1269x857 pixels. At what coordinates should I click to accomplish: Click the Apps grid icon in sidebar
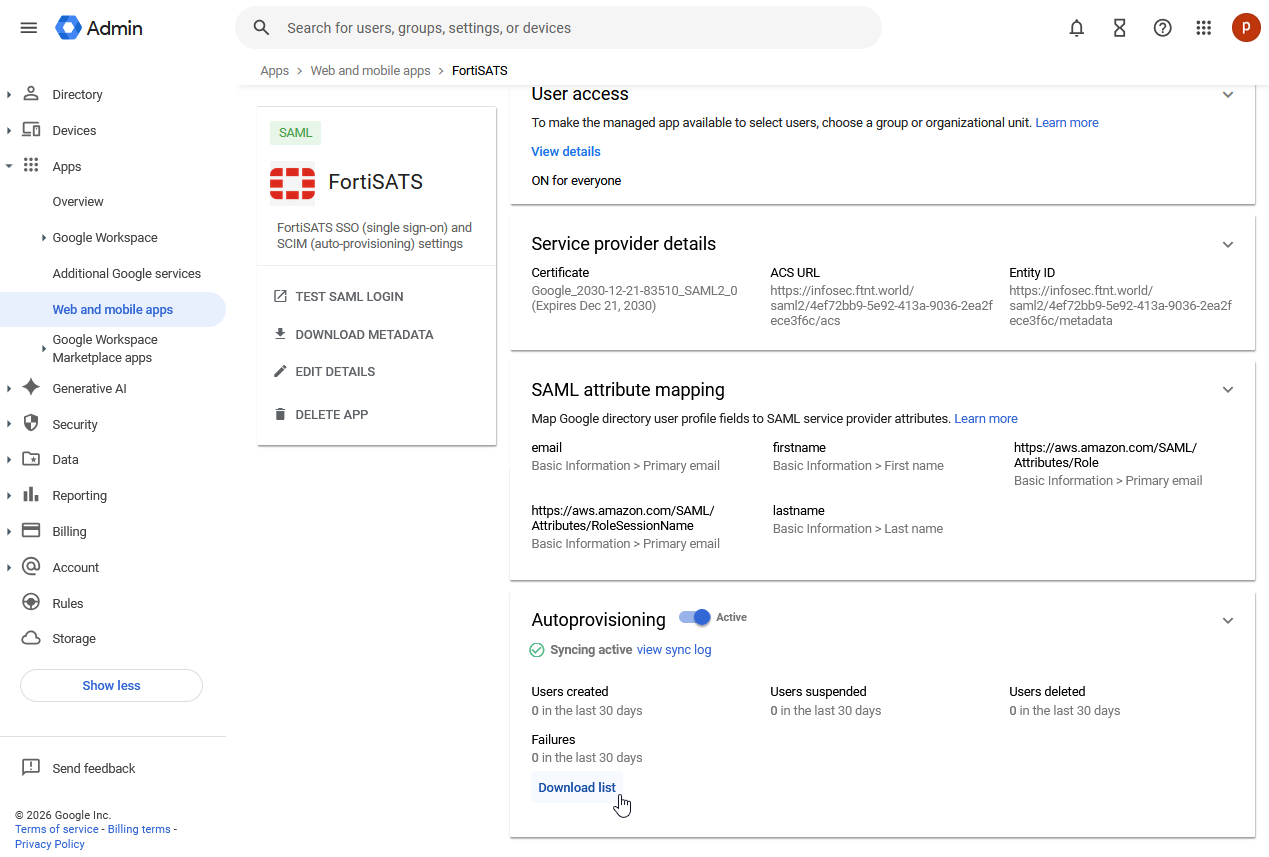pos(31,166)
